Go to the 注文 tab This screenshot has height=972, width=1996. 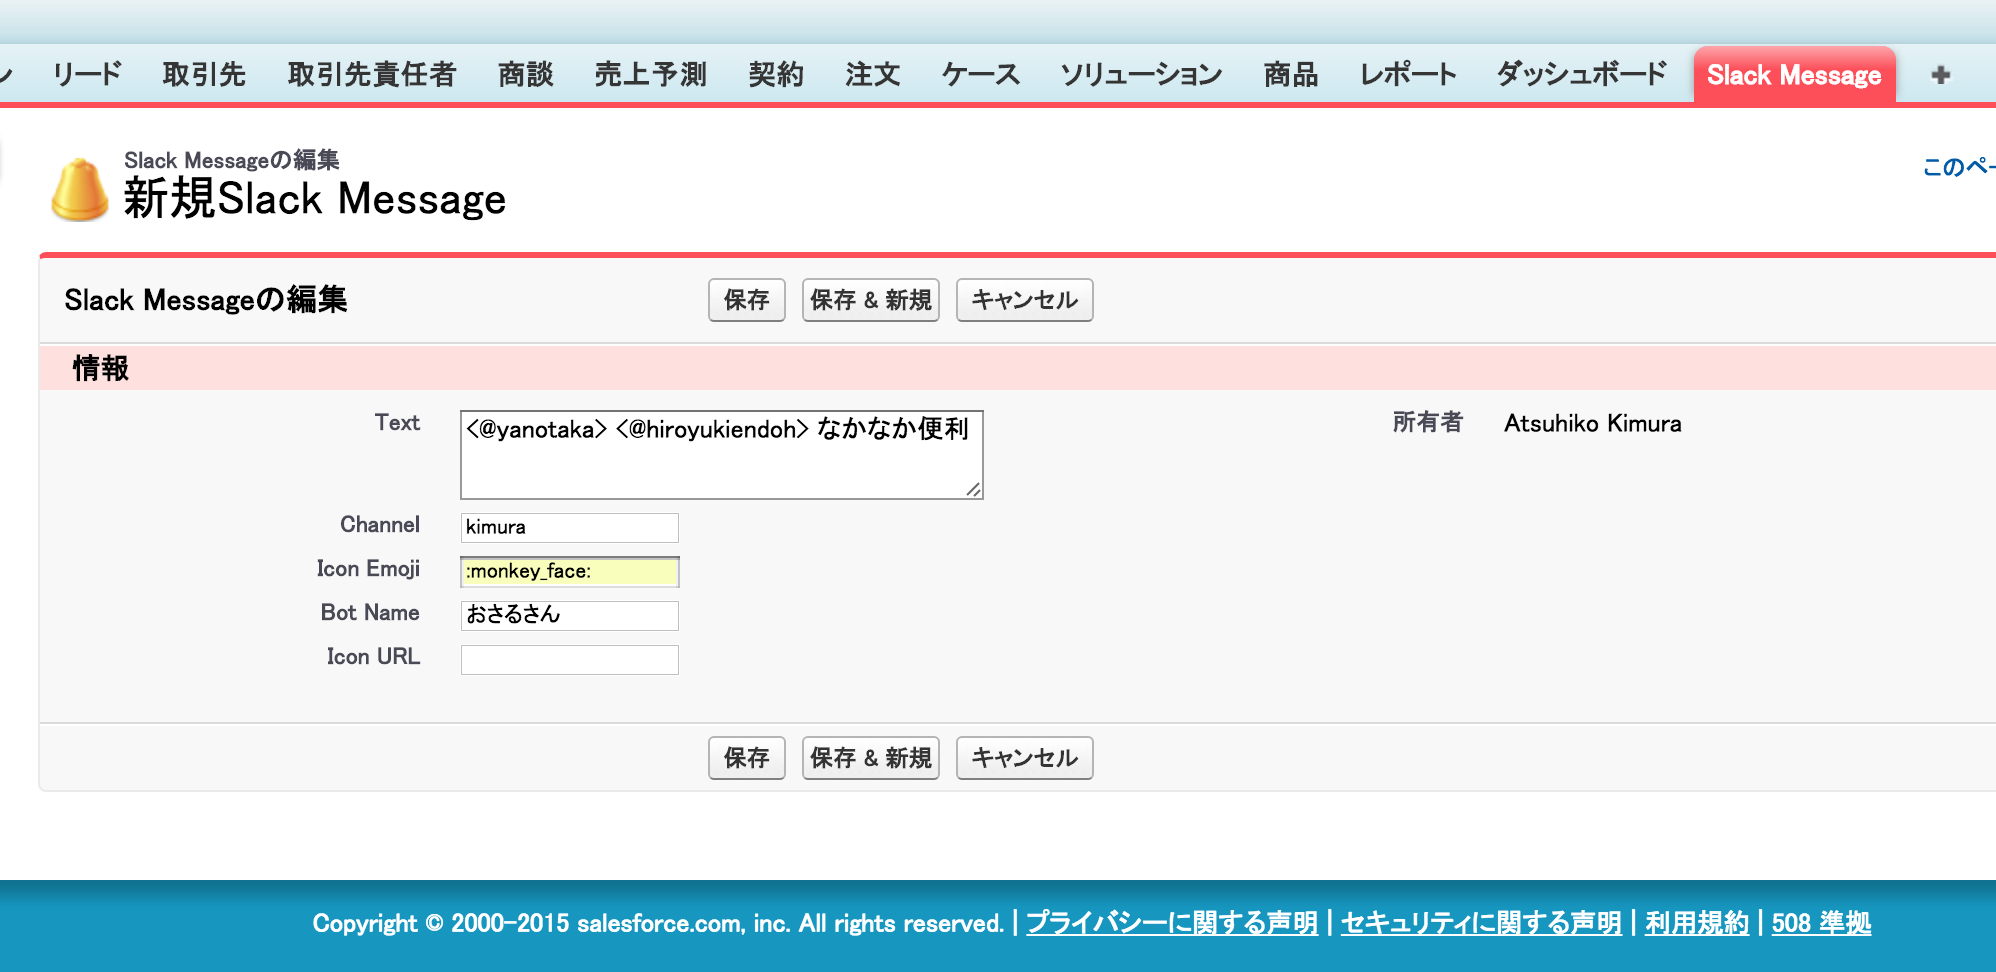pyautogui.click(x=872, y=74)
